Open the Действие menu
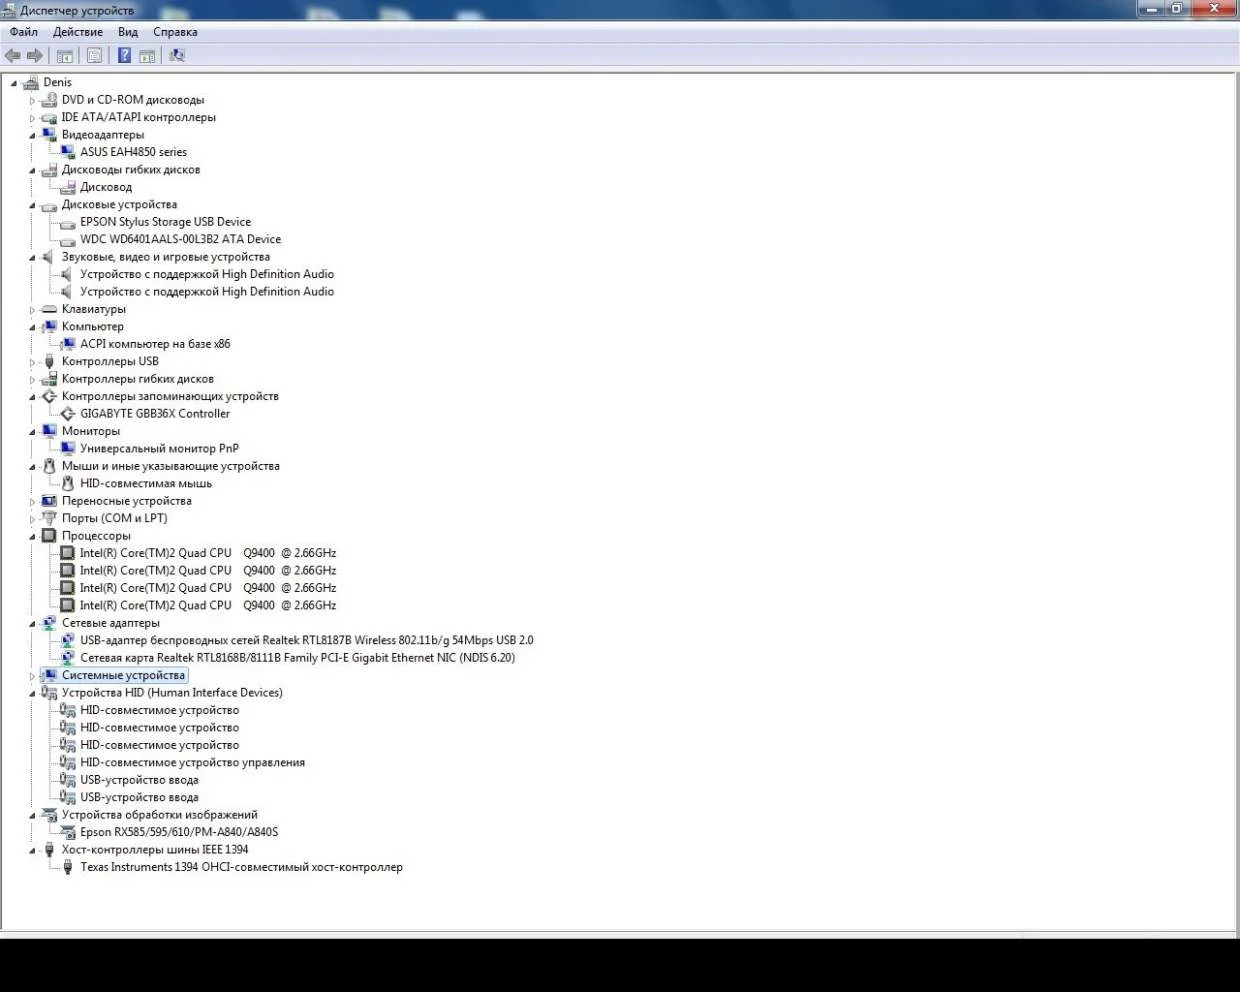 [78, 32]
